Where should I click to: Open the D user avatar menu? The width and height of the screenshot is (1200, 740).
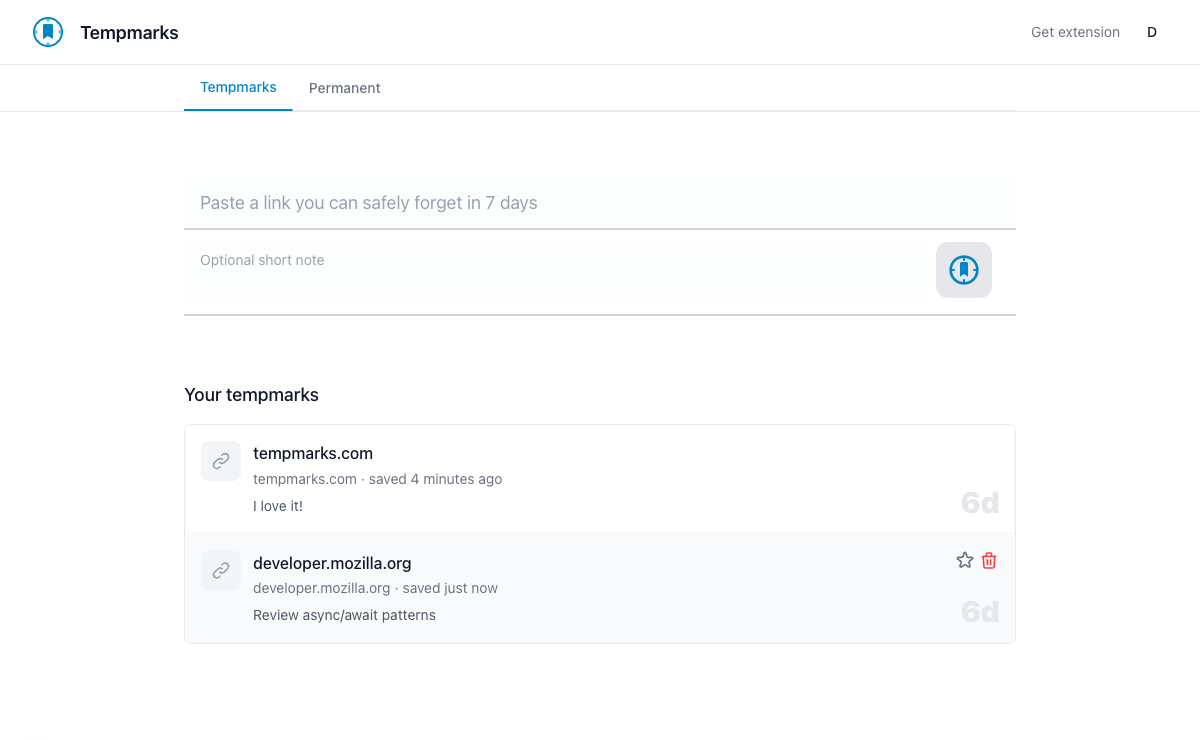pyautogui.click(x=1152, y=32)
